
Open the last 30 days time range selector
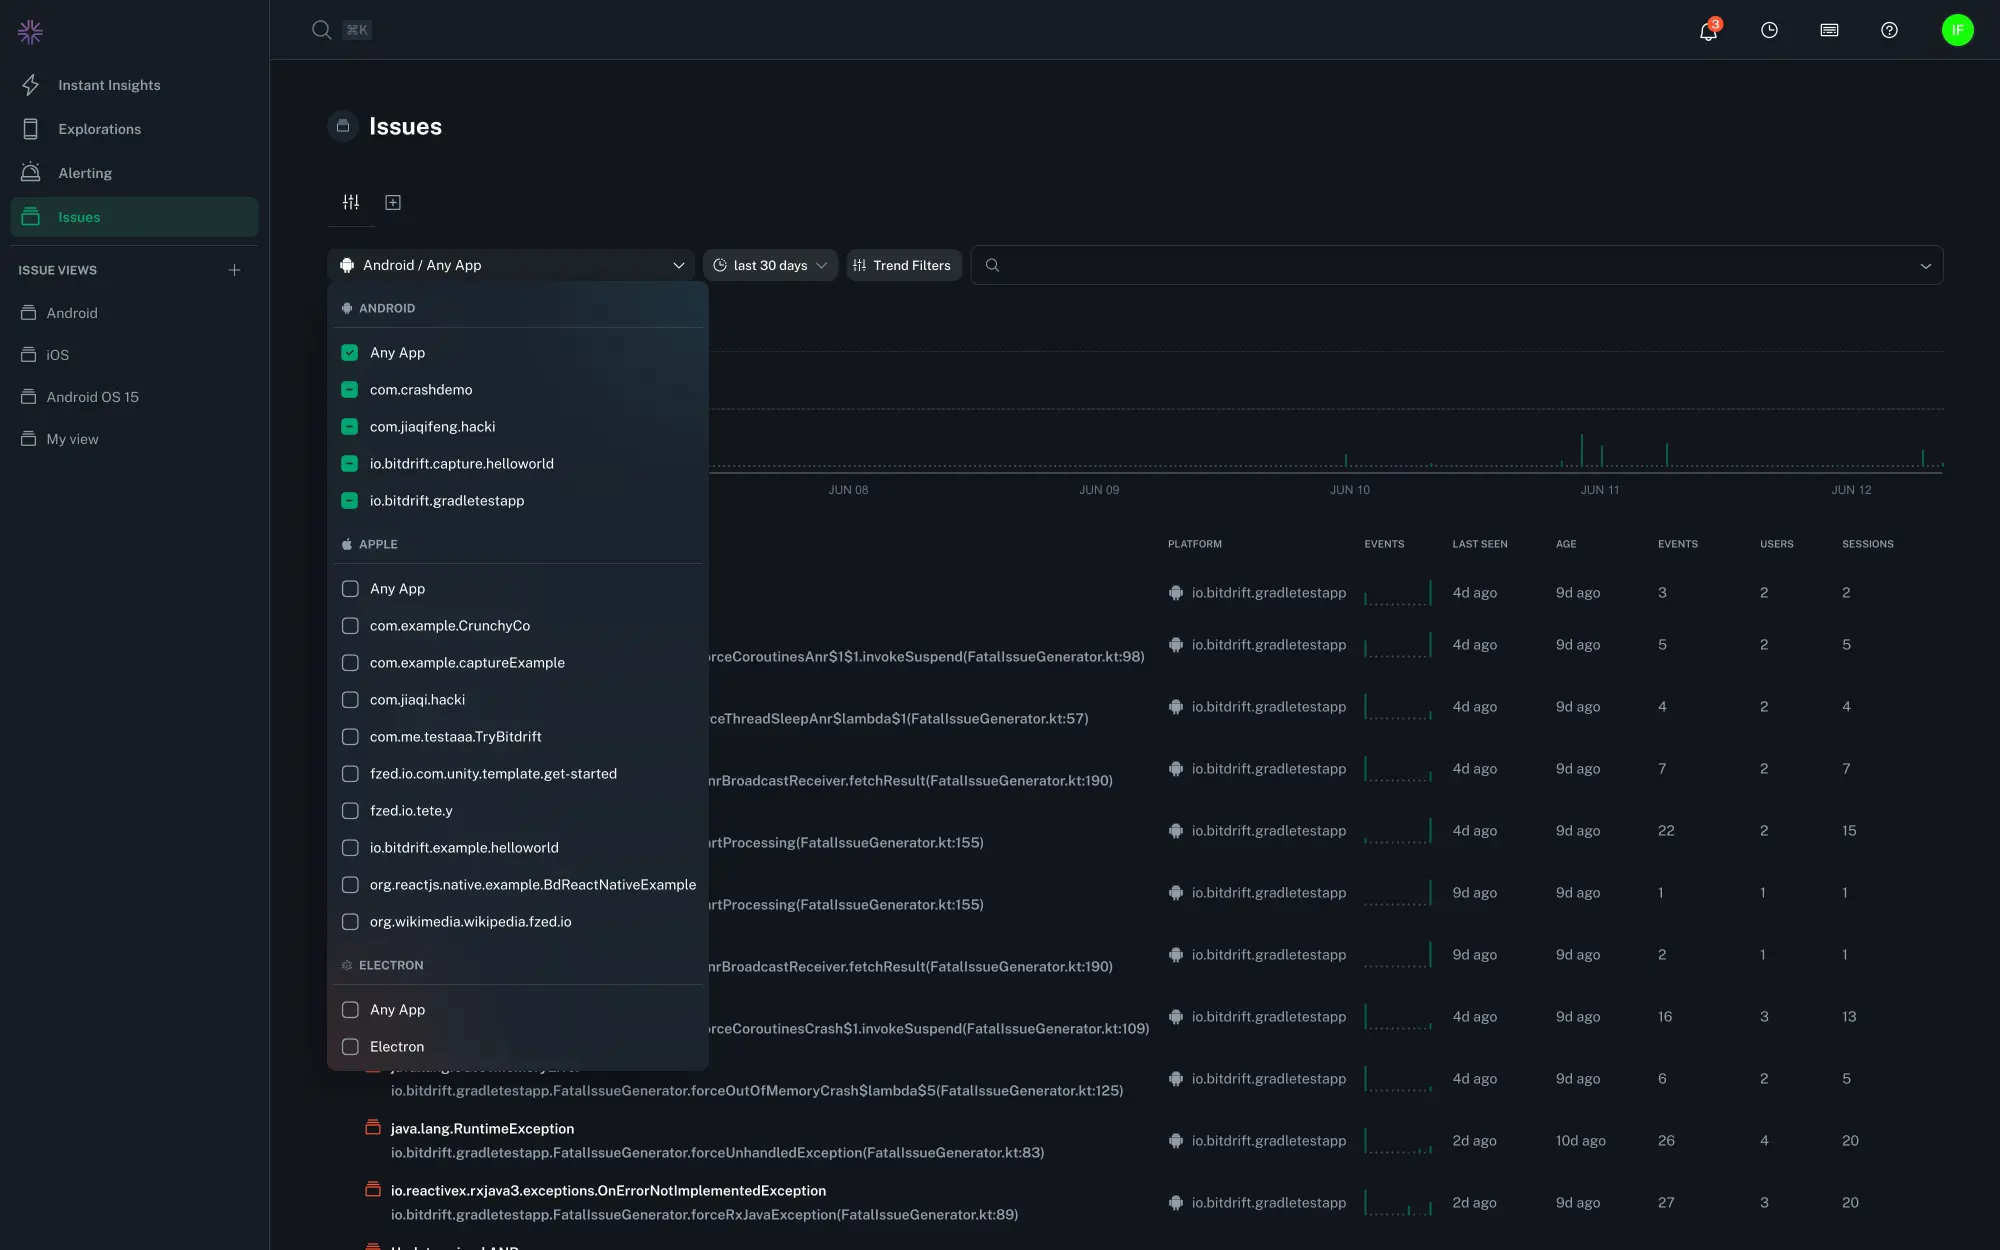(770, 265)
